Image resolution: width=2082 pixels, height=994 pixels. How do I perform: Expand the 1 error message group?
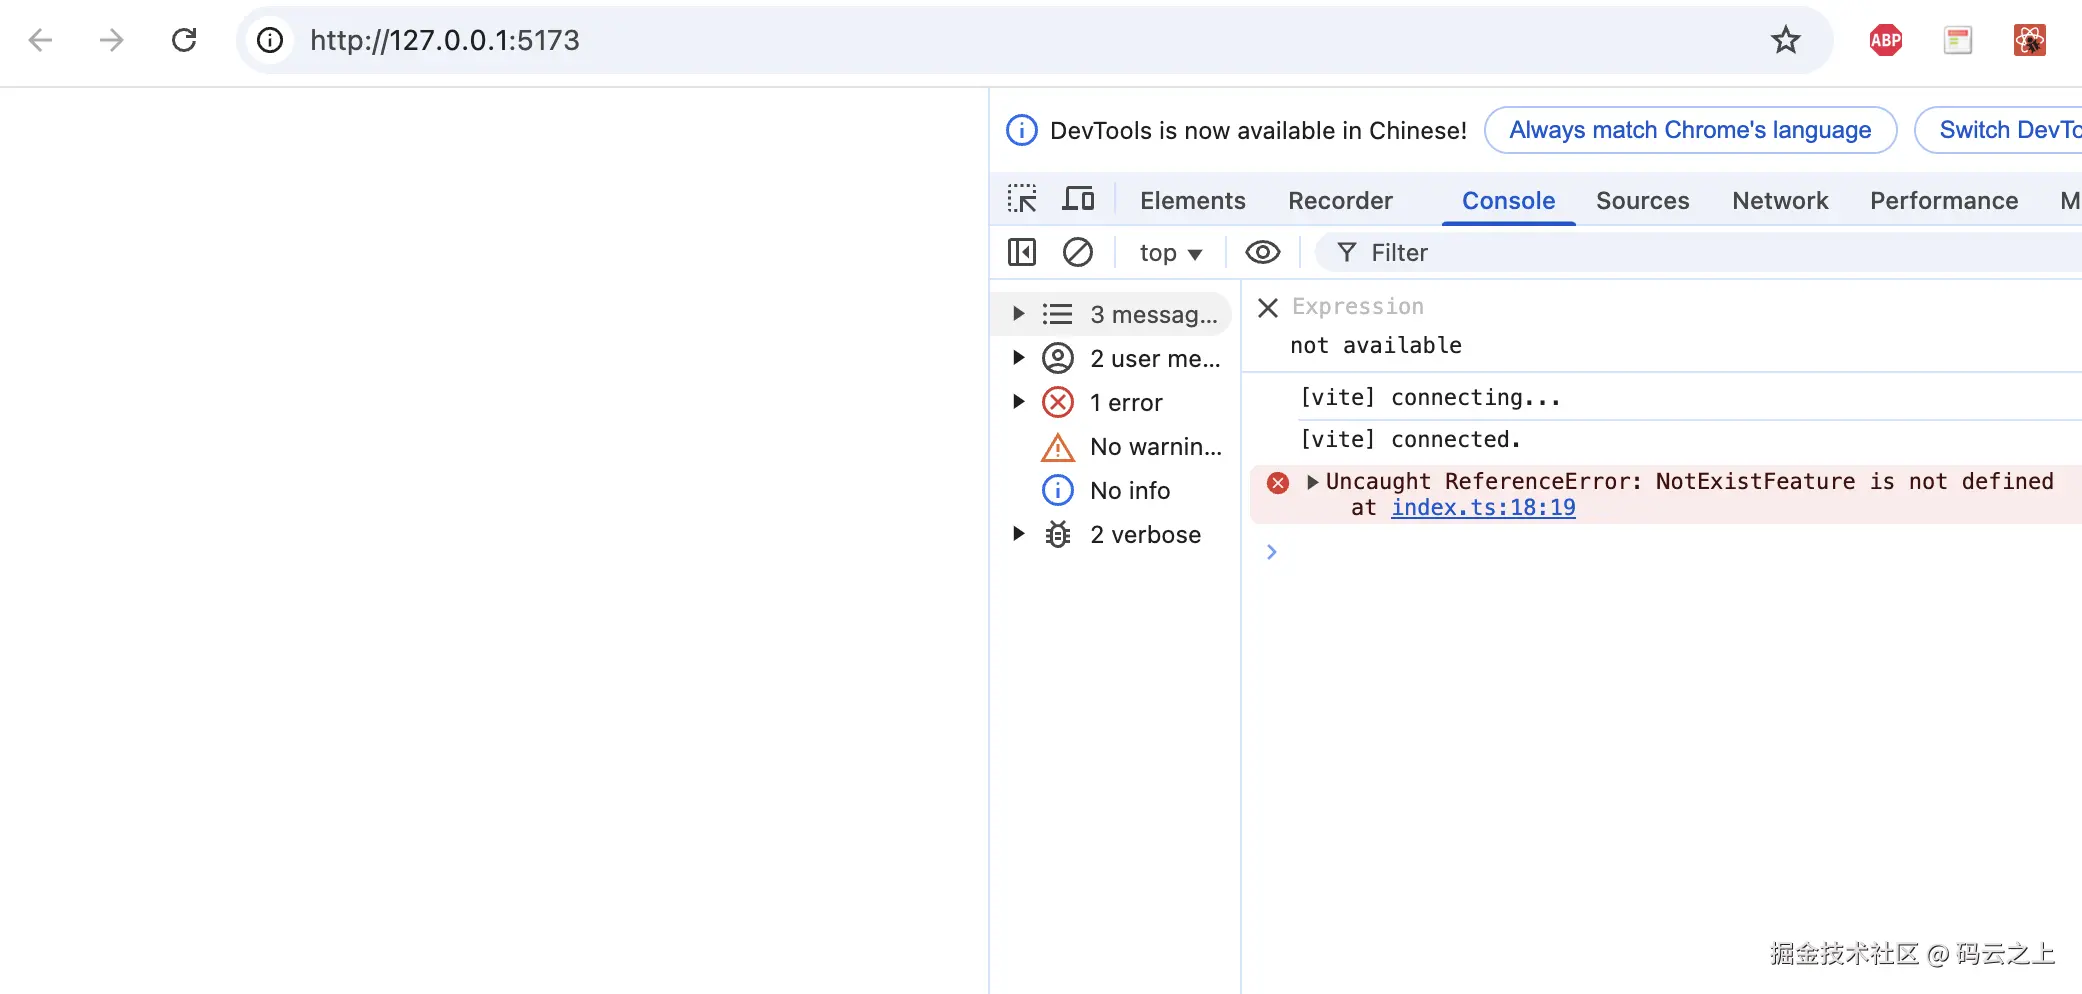(1018, 402)
